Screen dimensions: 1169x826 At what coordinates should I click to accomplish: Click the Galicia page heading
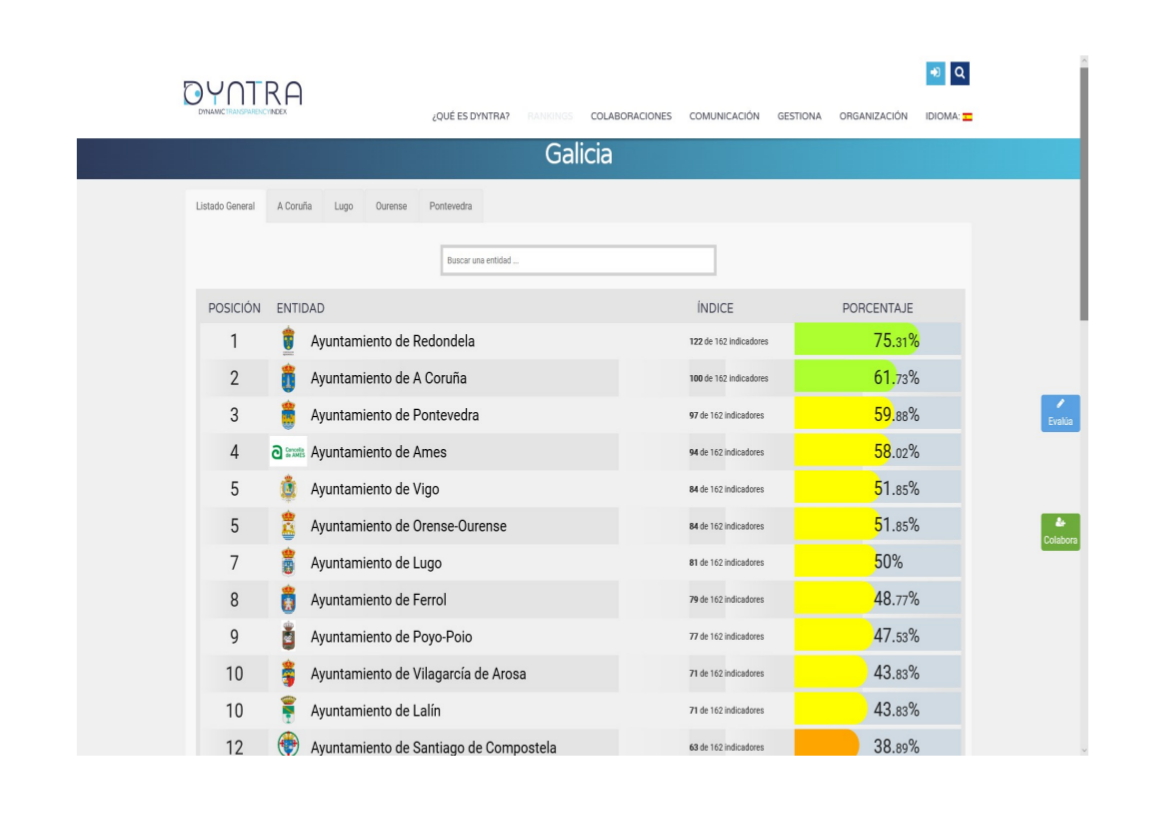[579, 154]
